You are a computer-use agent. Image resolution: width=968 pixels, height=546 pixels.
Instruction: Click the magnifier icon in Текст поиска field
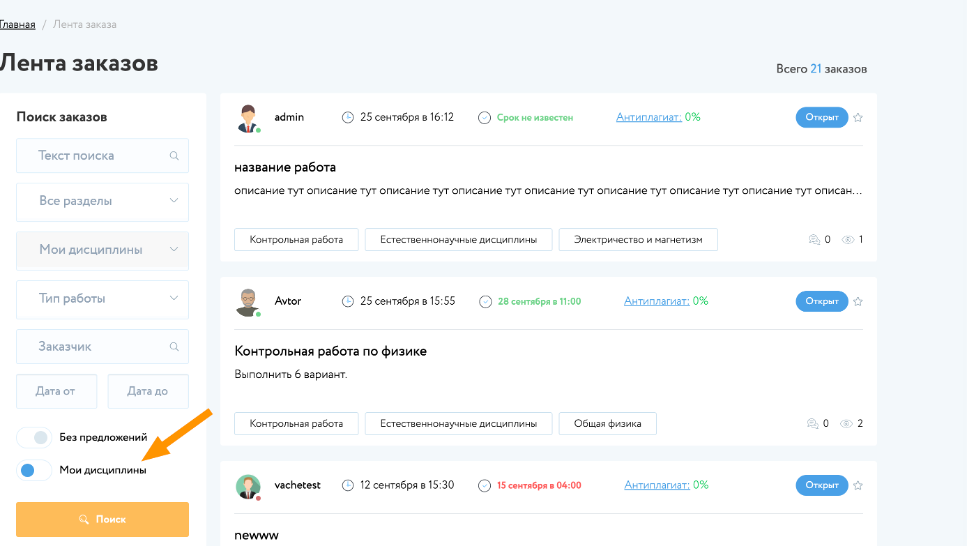click(174, 156)
